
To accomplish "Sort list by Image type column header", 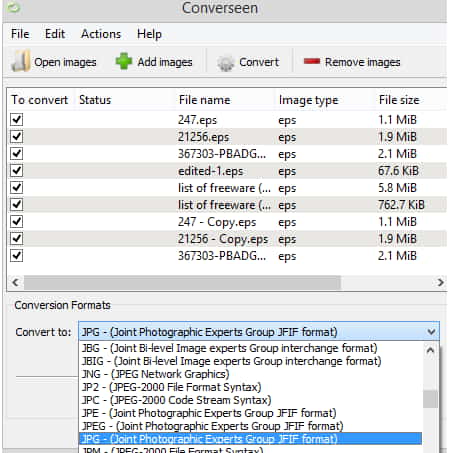I will click(x=308, y=100).
